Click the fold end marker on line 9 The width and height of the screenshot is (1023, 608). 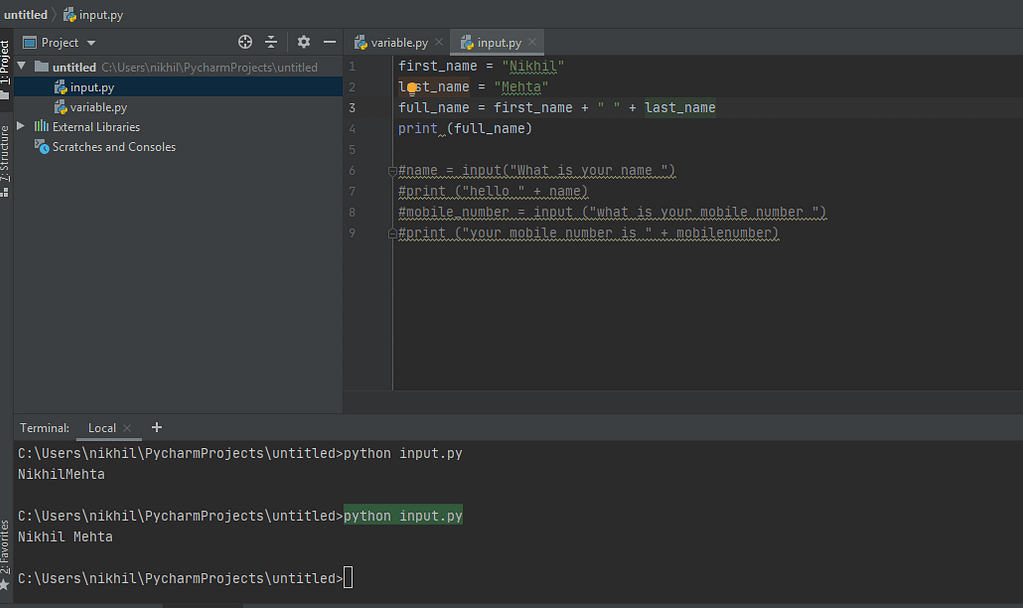click(392, 234)
